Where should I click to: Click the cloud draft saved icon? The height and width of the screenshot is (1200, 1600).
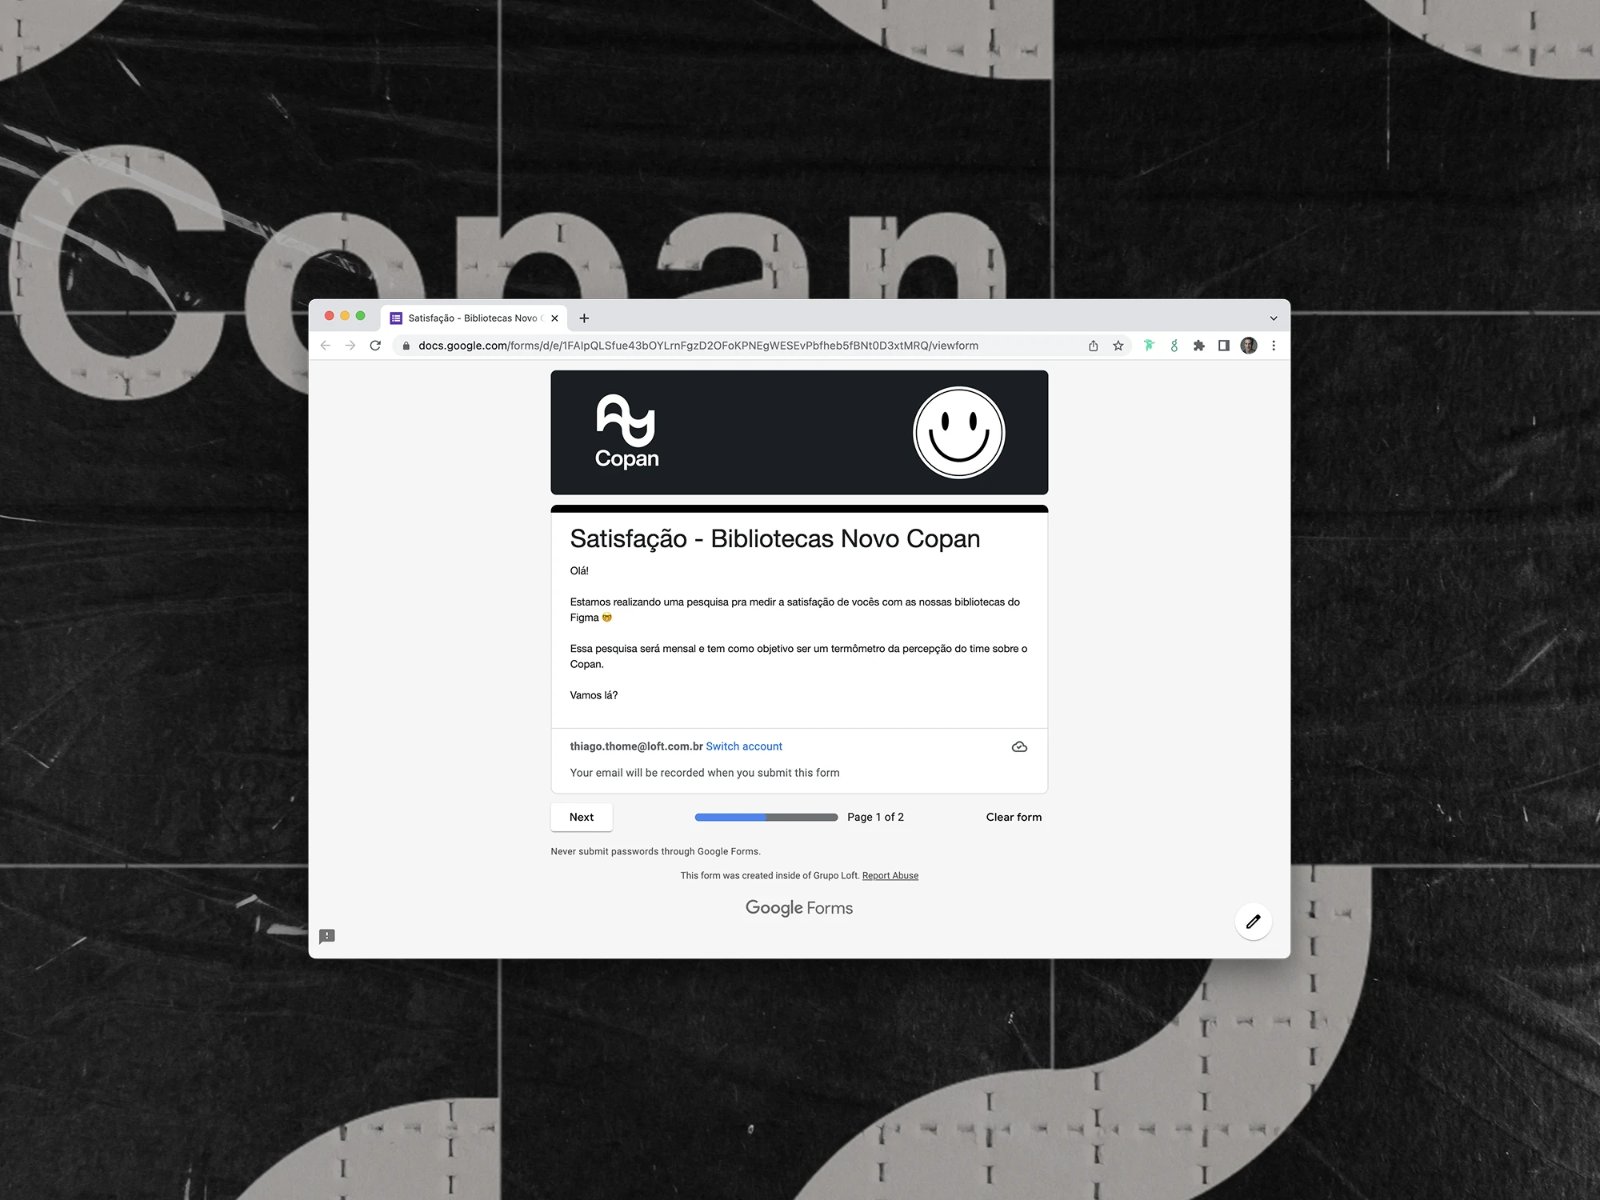click(1019, 747)
